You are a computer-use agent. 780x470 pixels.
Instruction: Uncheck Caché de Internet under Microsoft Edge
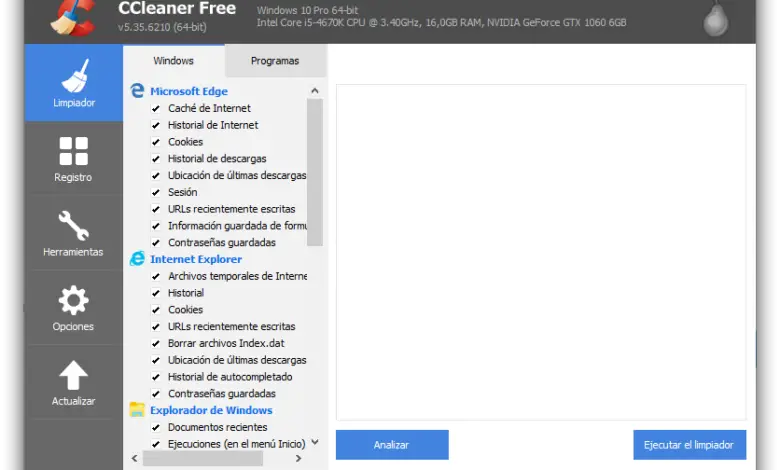tap(156, 108)
